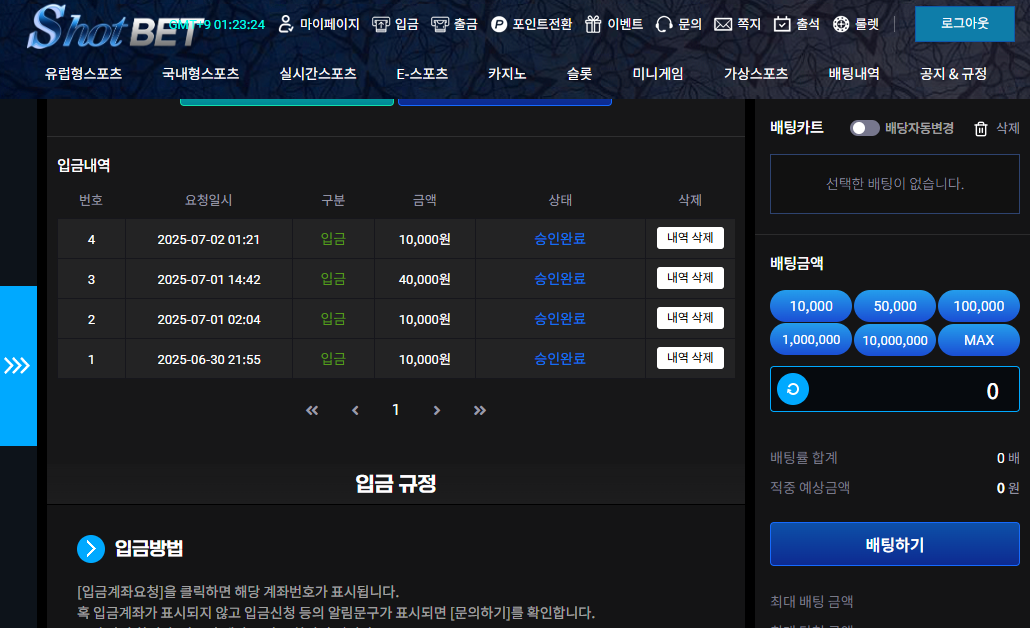Image resolution: width=1030 pixels, height=628 pixels.
Task: Click the 출금 withdrawal icon in header
Action: click(x=440, y=24)
